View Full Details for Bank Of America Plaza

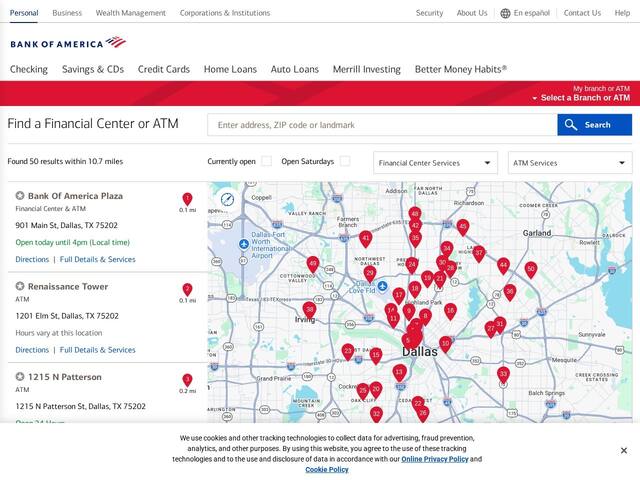tap(98, 259)
